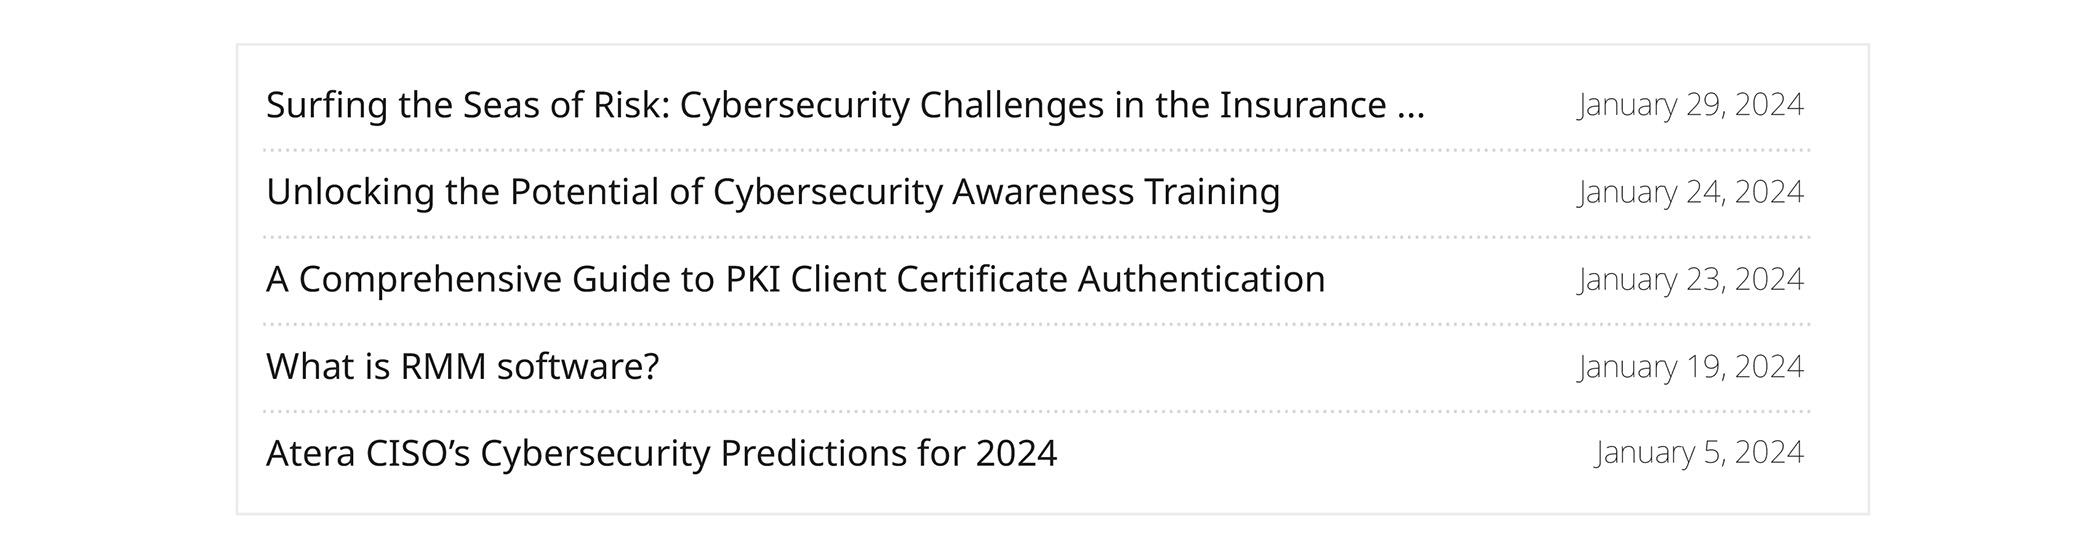This screenshot has width=2100, height=540.
Task: Select the January 5, 2024 date
Action: tap(1699, 453)
